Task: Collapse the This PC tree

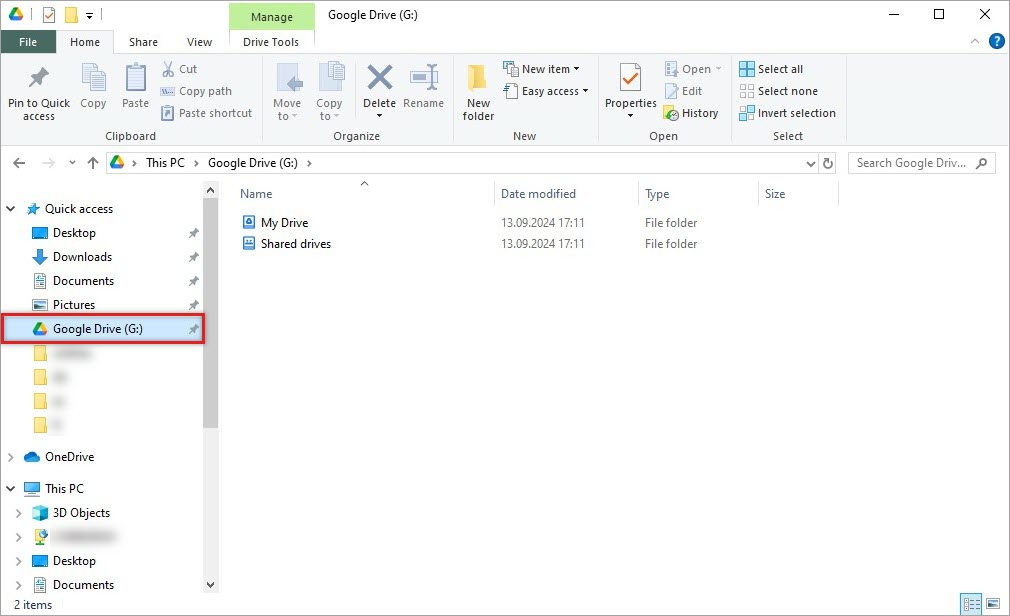Action: [x=11, y=488]
